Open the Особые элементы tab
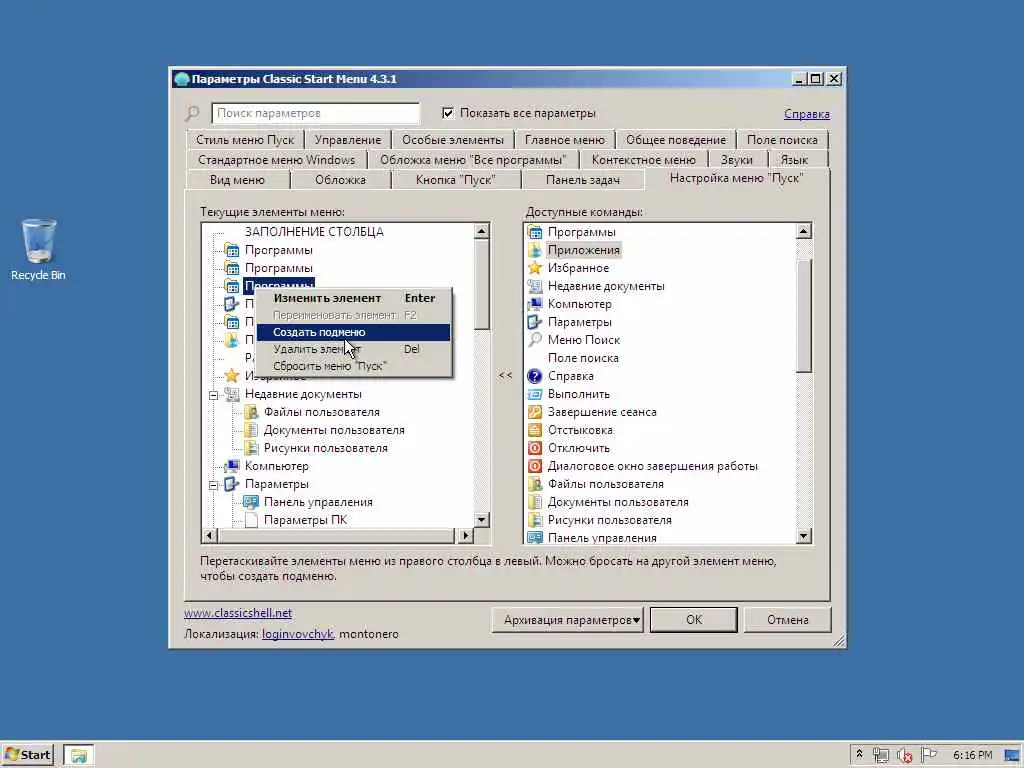This screenshot has height=768, width=1024. click(x=453, y=140)
